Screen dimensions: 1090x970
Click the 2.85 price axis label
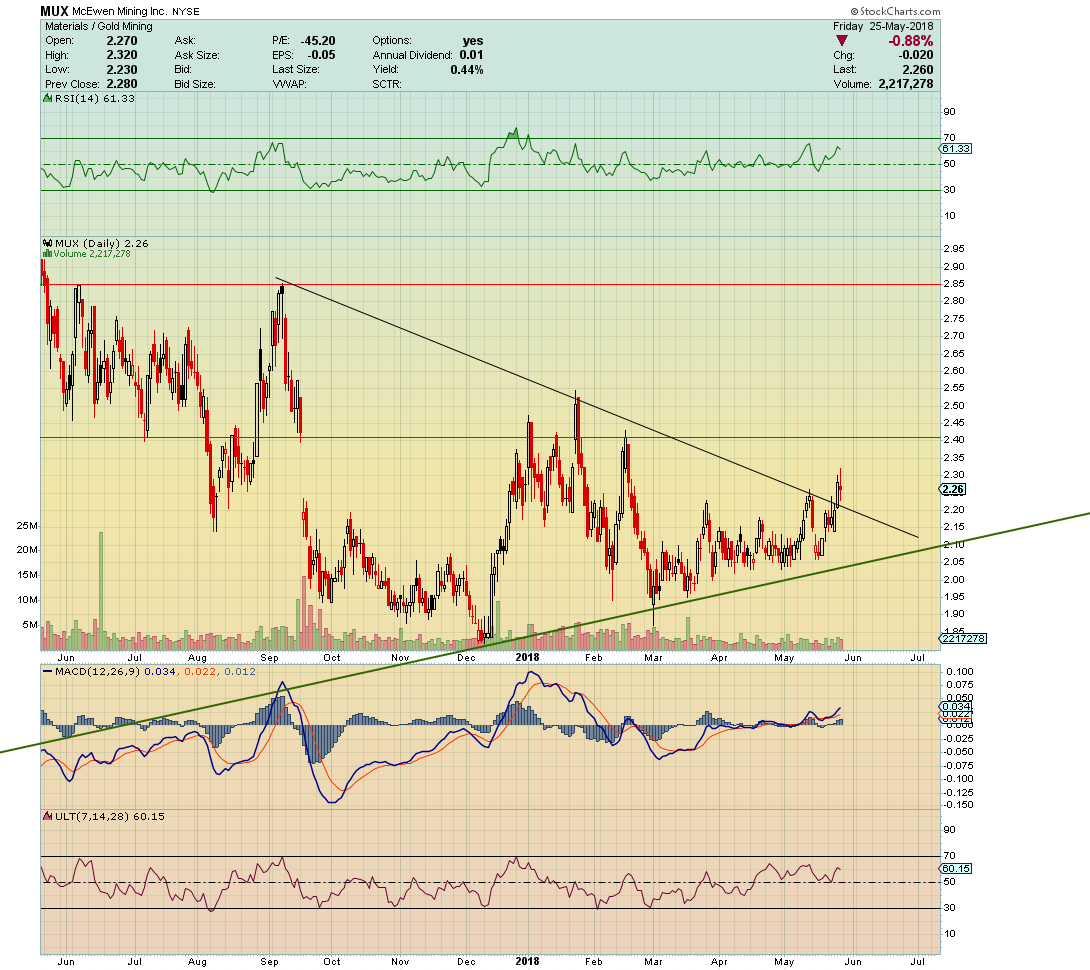954,284
